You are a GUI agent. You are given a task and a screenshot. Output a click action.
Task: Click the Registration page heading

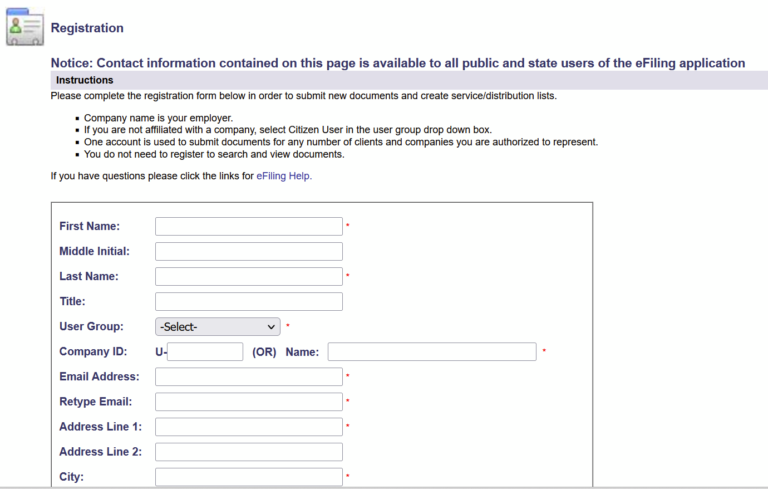pyautogui.click(x=87, y=28)
